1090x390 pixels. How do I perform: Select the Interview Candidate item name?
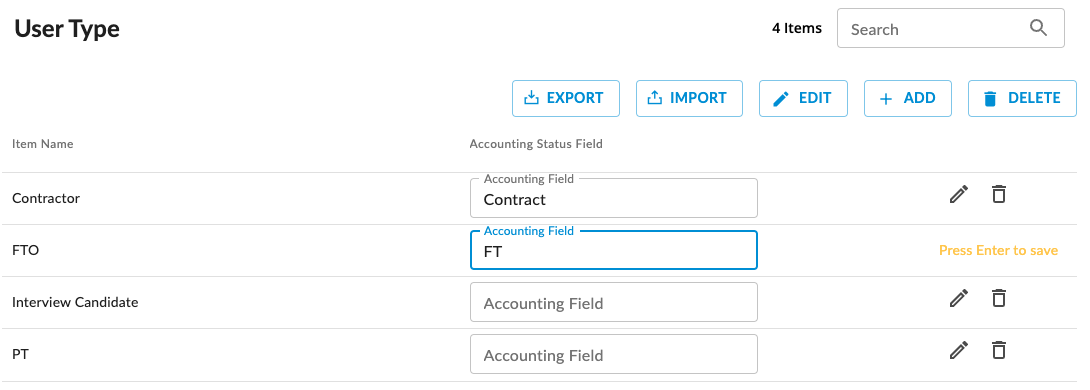click(x=75, y=302)
